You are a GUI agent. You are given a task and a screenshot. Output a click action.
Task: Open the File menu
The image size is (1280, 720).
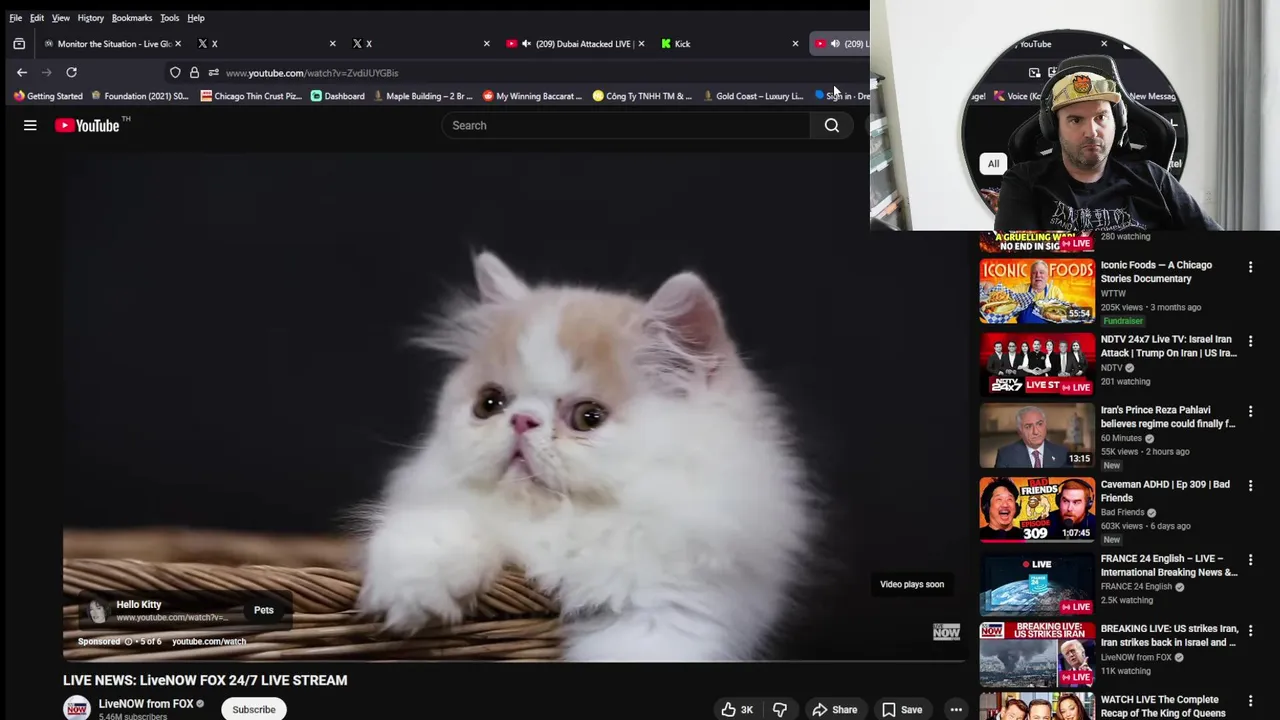click(16, 18)
